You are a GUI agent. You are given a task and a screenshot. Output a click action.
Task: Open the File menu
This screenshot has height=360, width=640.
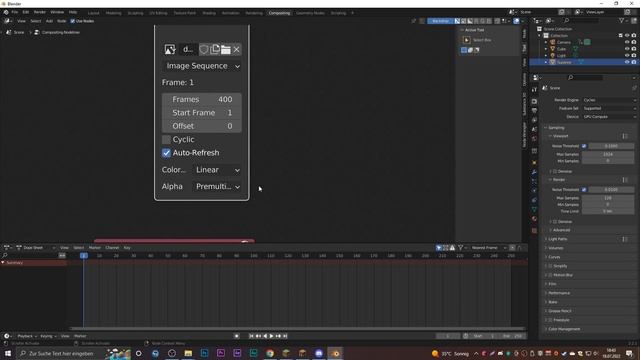(x=15, y=12)
